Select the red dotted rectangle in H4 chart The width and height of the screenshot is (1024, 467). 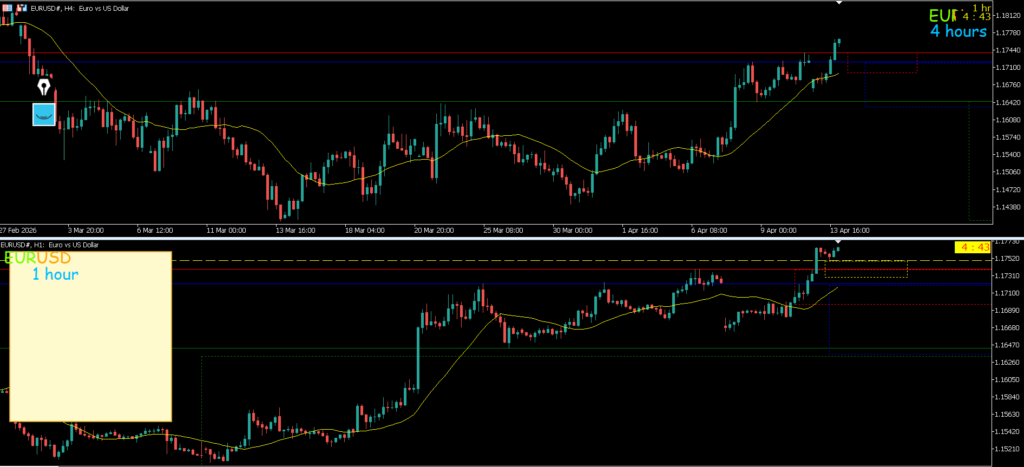pos(882,63)
